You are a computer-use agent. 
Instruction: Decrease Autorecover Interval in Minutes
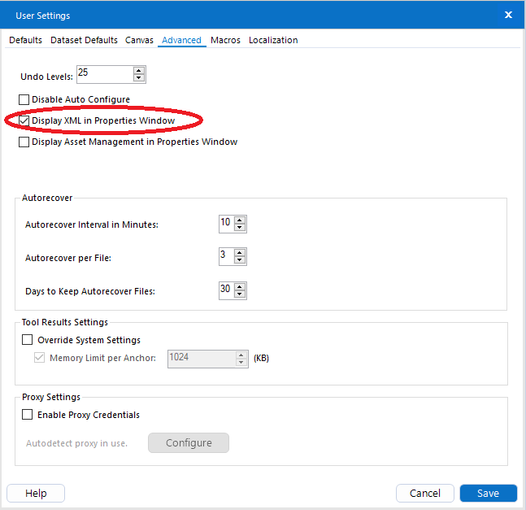(x=240, y=227)
